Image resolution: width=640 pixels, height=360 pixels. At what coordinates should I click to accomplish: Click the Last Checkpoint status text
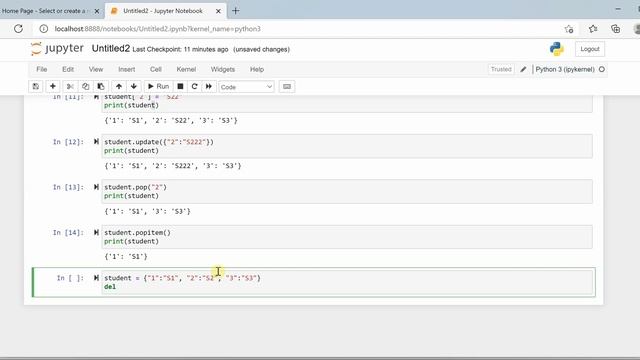180,49
